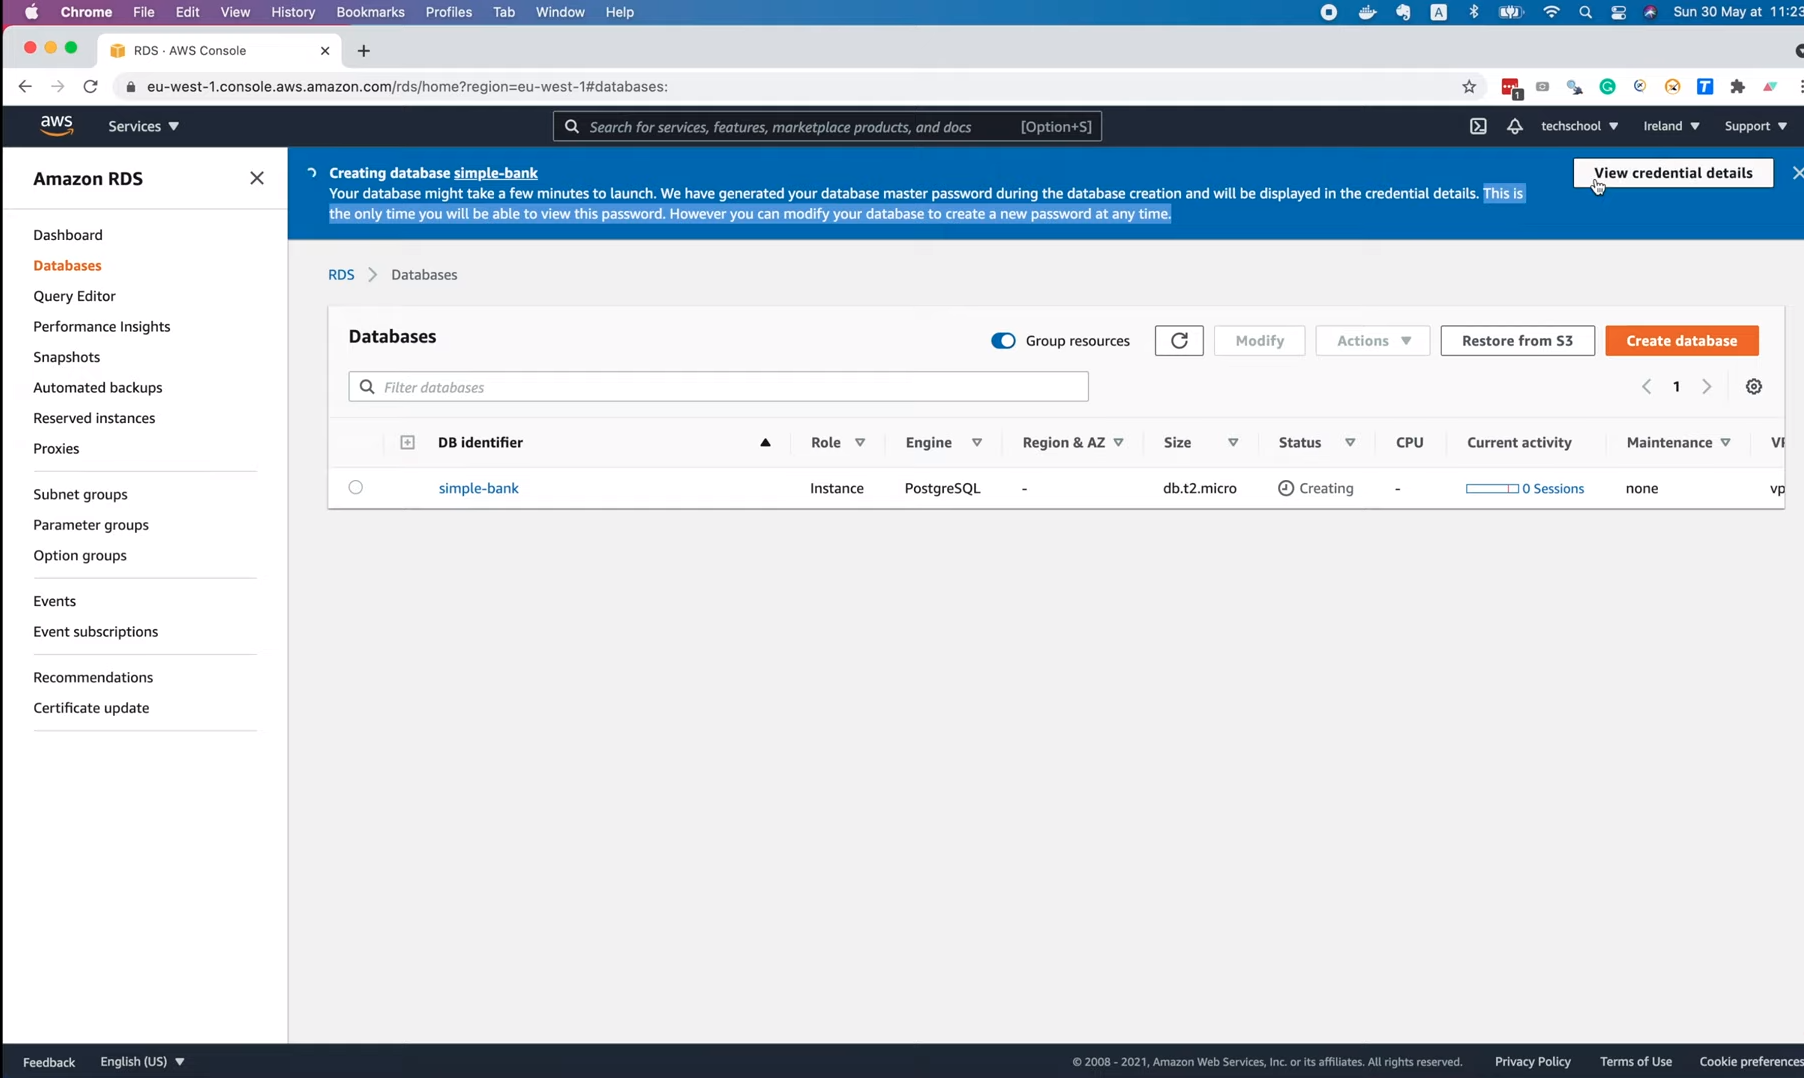Bookmark this page with star icon
Viewport: 1804px width, 1078px height.
[1468, 87]
